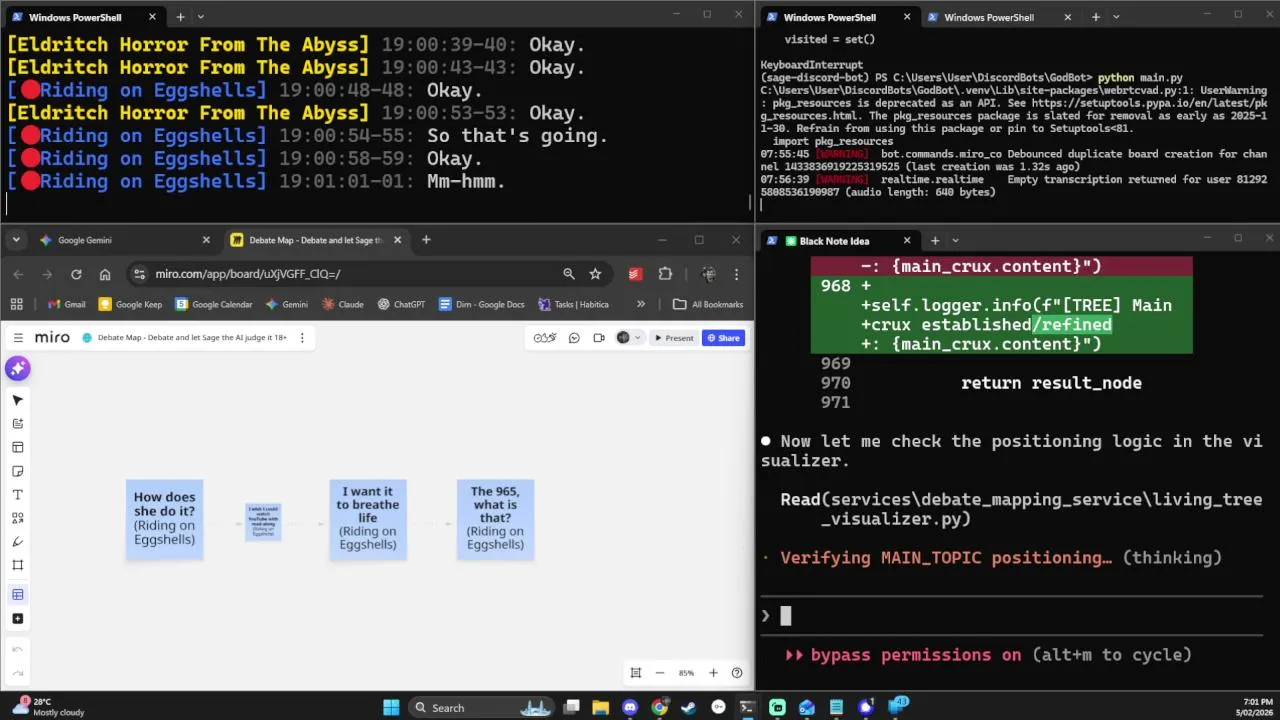Start Miro video call icon
The image size is (1280, 720).
pyautogui.click(x=599, y=338)
